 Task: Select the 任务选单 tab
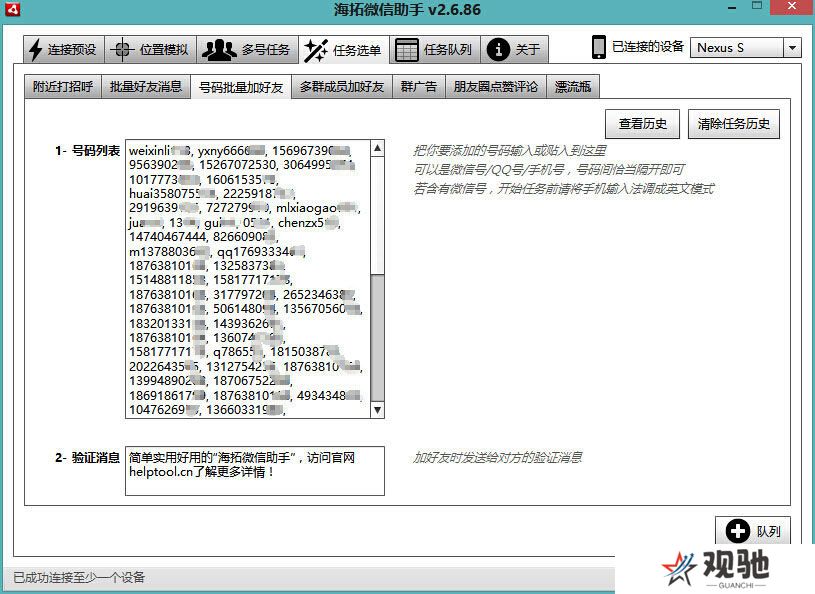(344, 50)
